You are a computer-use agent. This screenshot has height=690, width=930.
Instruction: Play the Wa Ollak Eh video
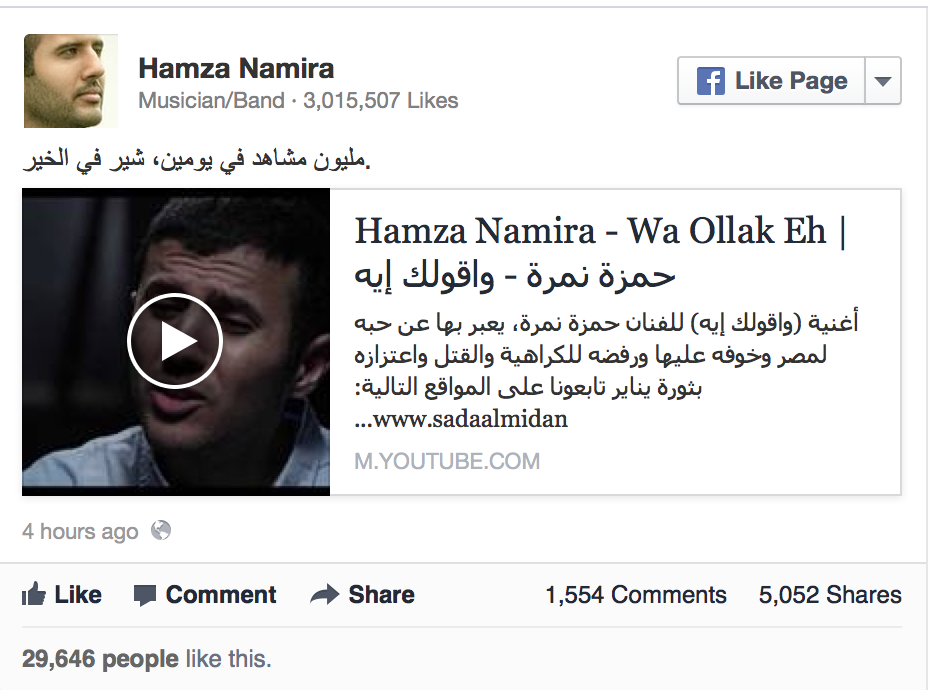(175, 341)
